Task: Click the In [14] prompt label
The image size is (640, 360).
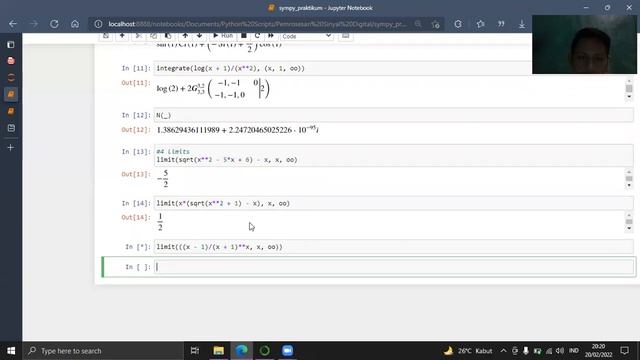Action: (136, 203)
